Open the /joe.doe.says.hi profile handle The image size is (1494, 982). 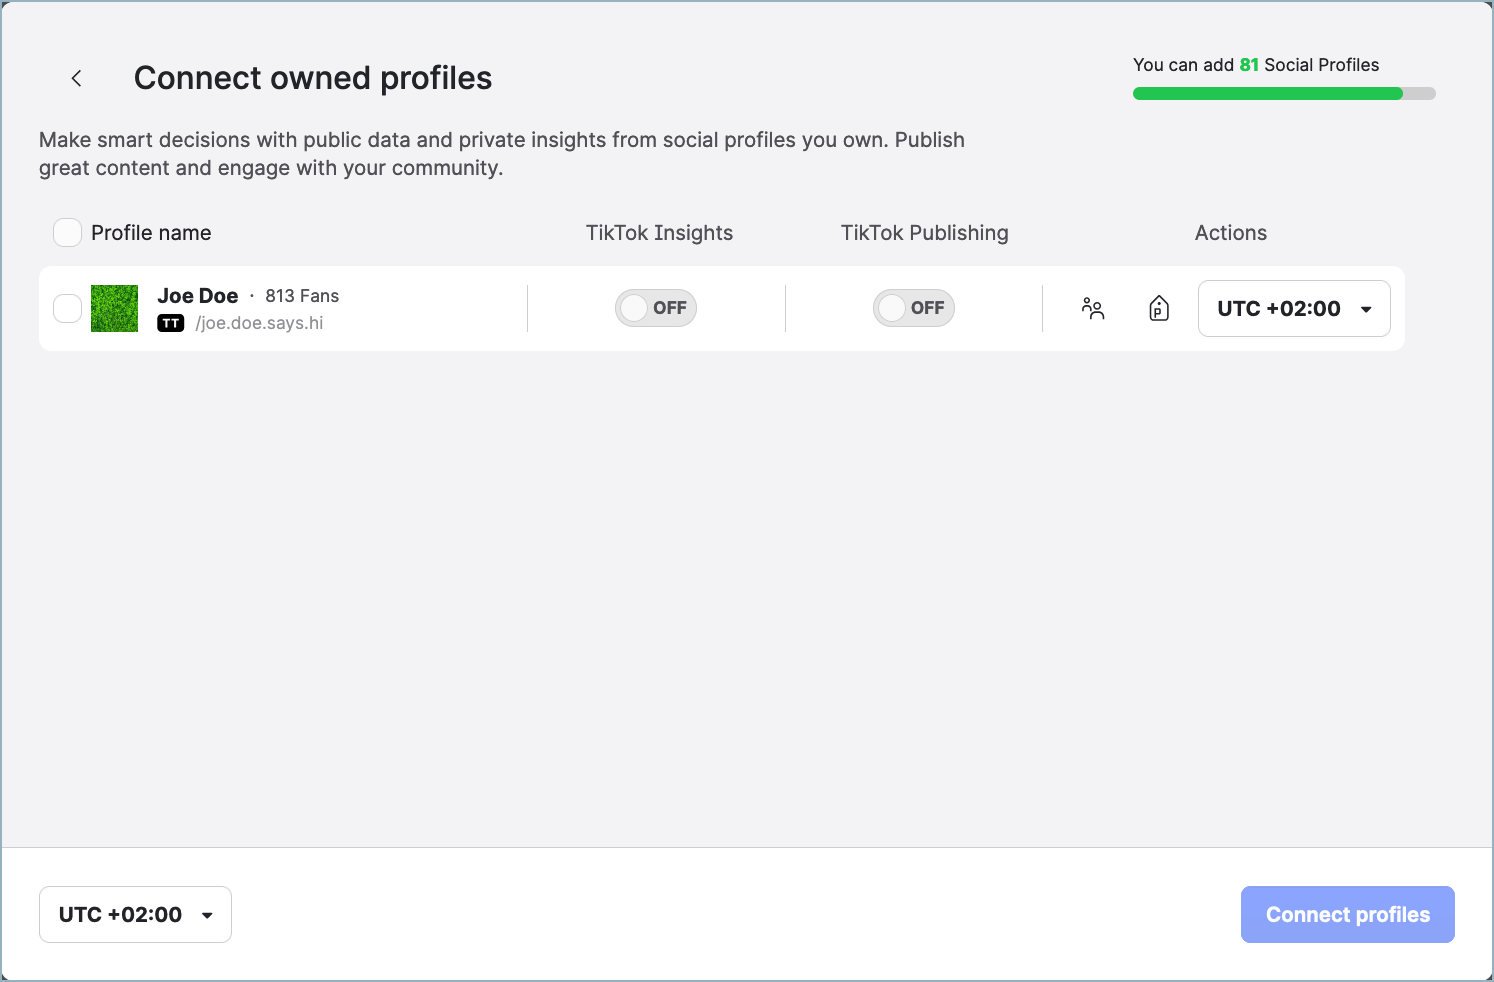point(260,323)
